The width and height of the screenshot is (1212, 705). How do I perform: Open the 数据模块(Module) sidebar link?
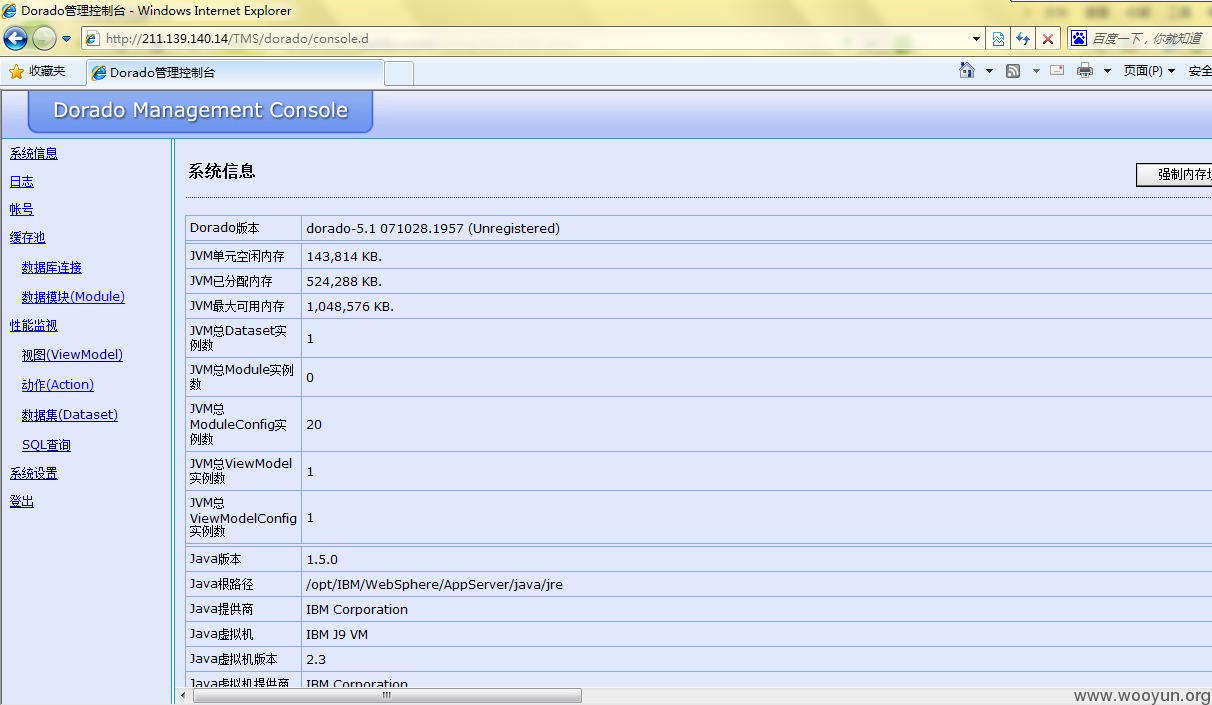tap(73, 297)
